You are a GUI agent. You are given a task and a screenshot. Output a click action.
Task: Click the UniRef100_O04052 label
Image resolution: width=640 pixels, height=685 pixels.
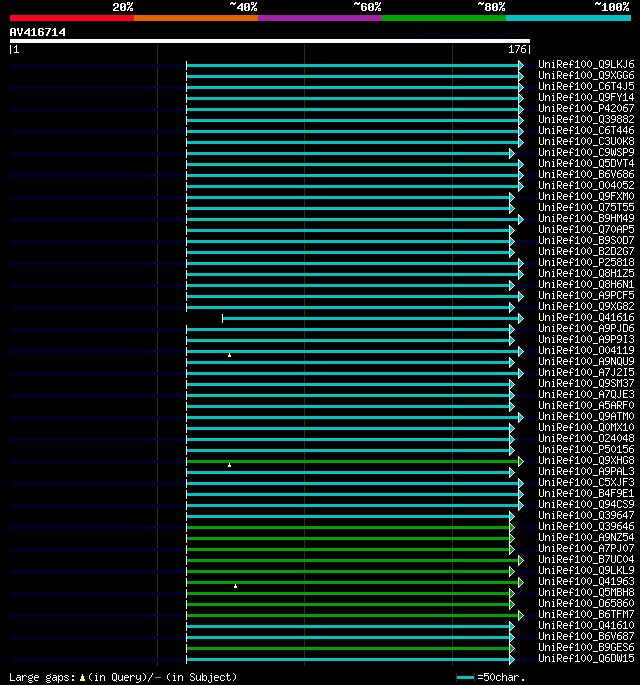coord(586,186)
